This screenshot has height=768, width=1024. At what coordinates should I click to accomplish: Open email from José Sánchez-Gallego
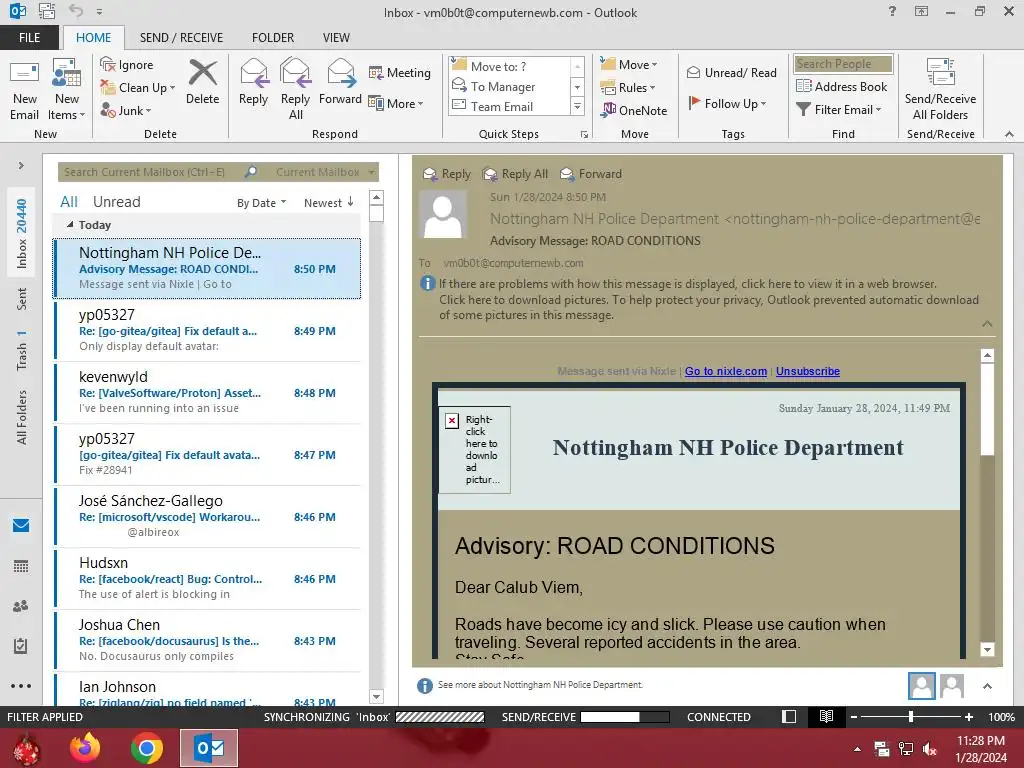pos(208,517)
